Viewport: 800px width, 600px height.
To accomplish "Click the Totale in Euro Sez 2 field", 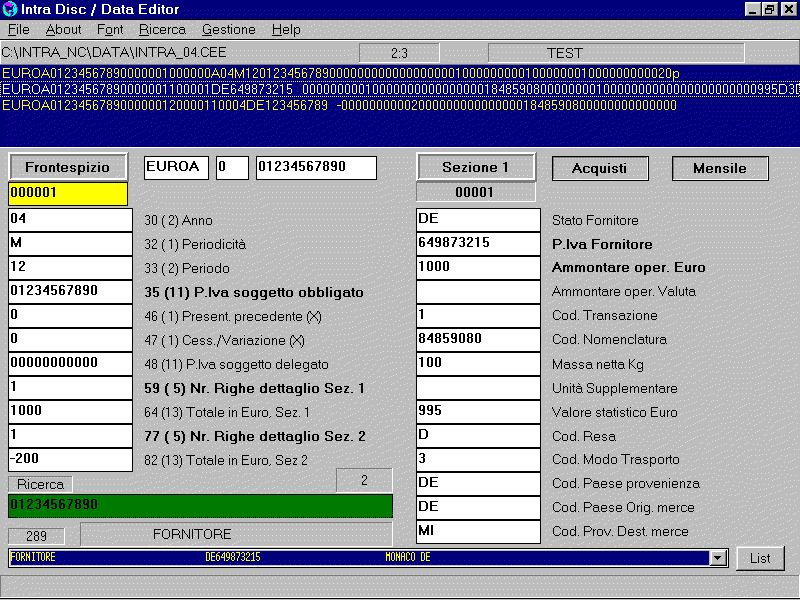I will coord(70,459).
